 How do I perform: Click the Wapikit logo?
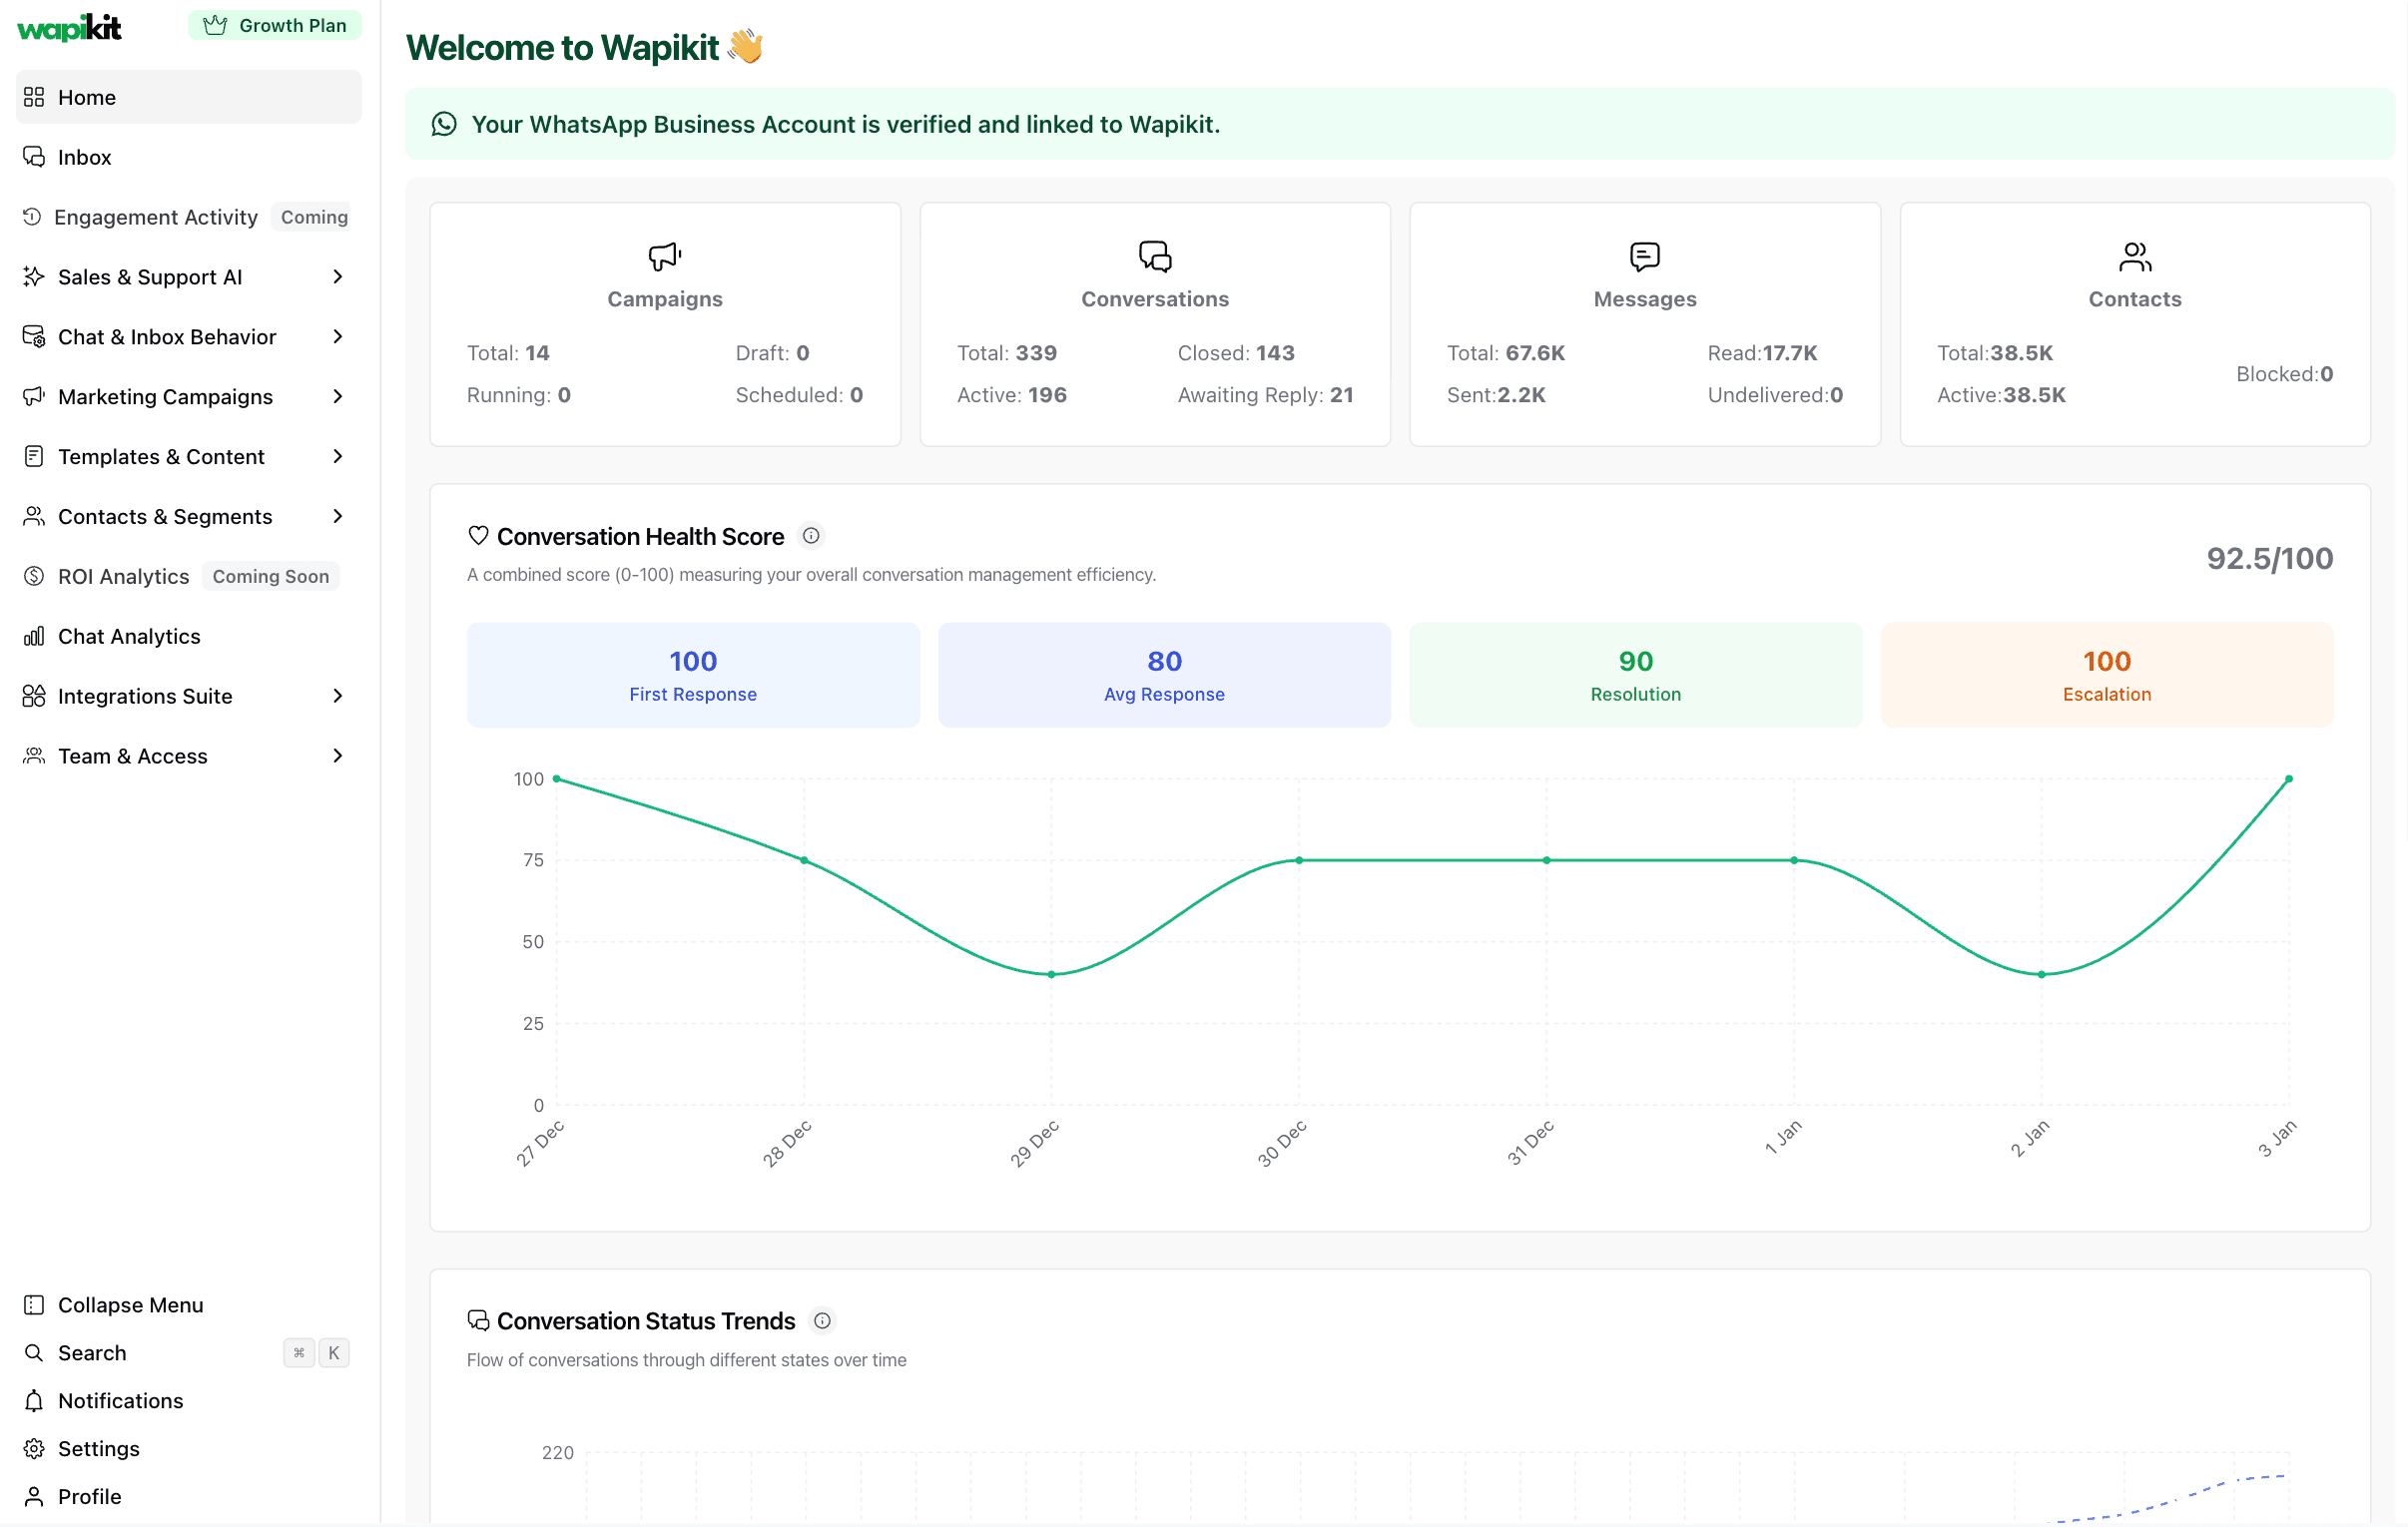click(x=68, y=27)
